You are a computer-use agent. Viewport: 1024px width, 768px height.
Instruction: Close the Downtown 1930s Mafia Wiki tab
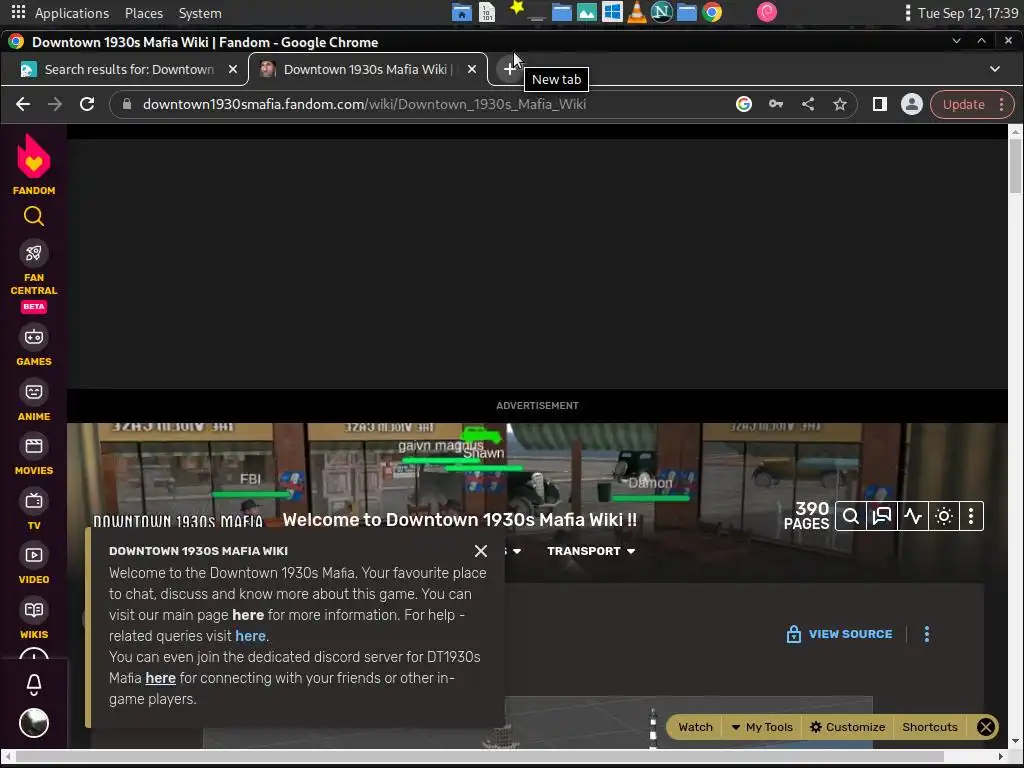(472, 69)
